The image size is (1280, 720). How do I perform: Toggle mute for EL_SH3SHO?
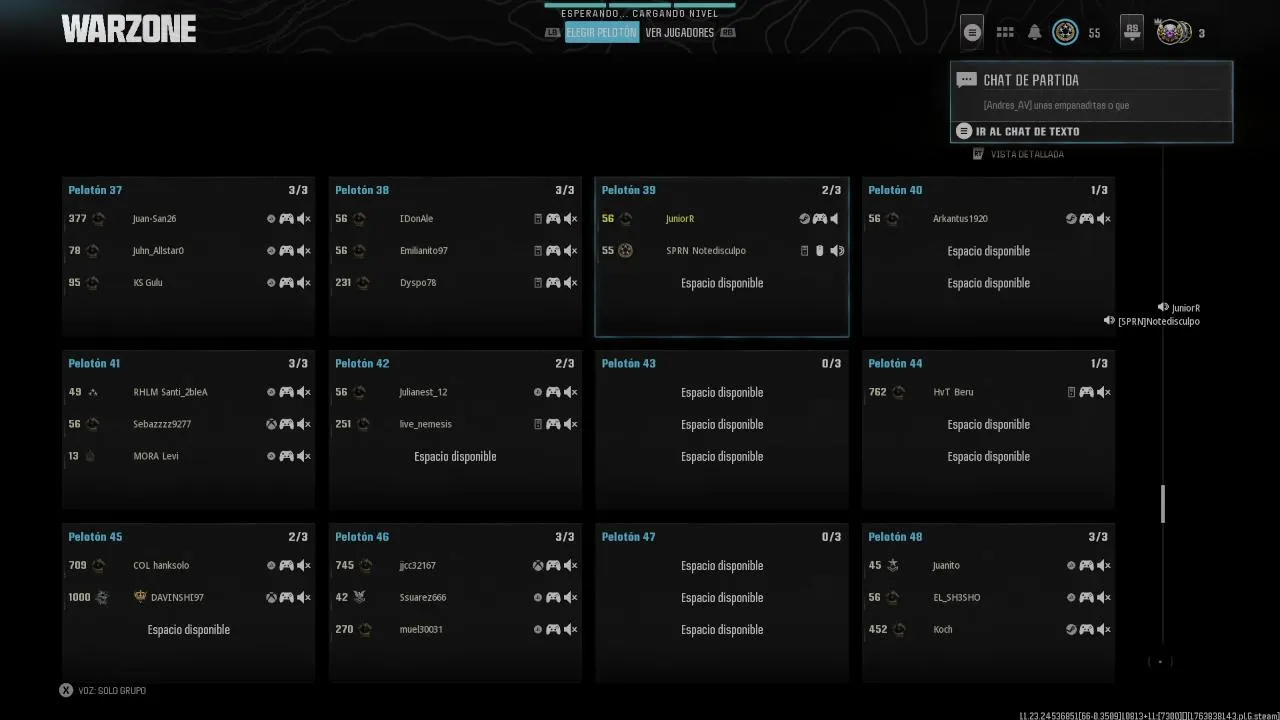pyautogui.click(x=1104, y=597)
